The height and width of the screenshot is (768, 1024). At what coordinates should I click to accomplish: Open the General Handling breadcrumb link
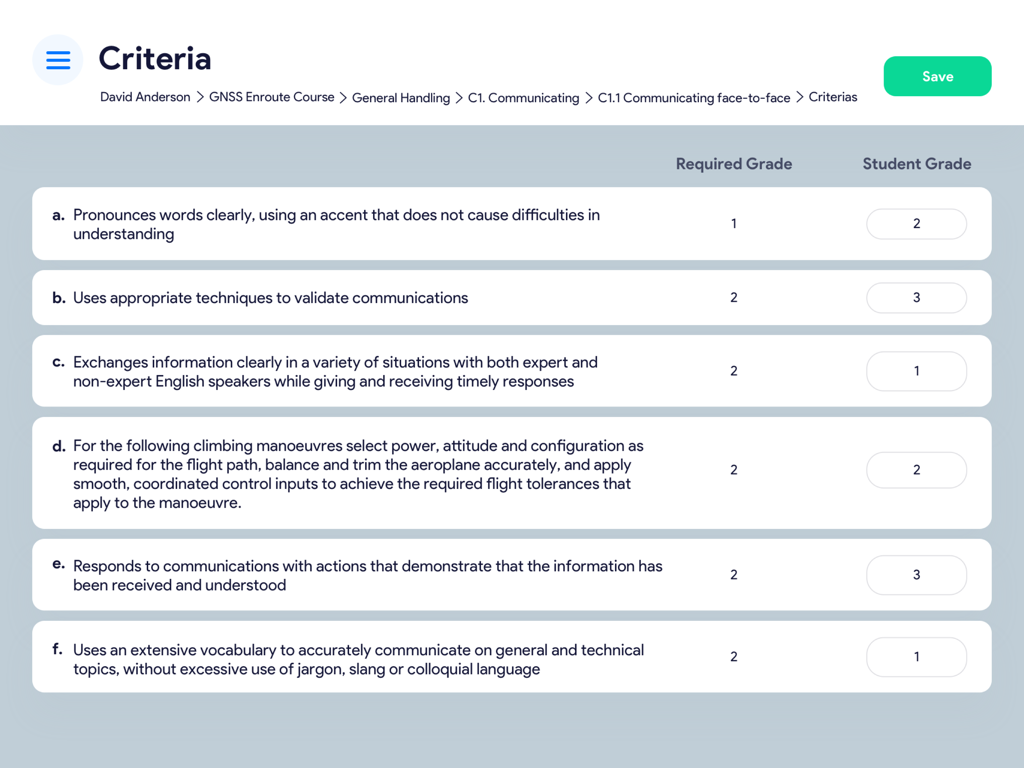(400, 97)
